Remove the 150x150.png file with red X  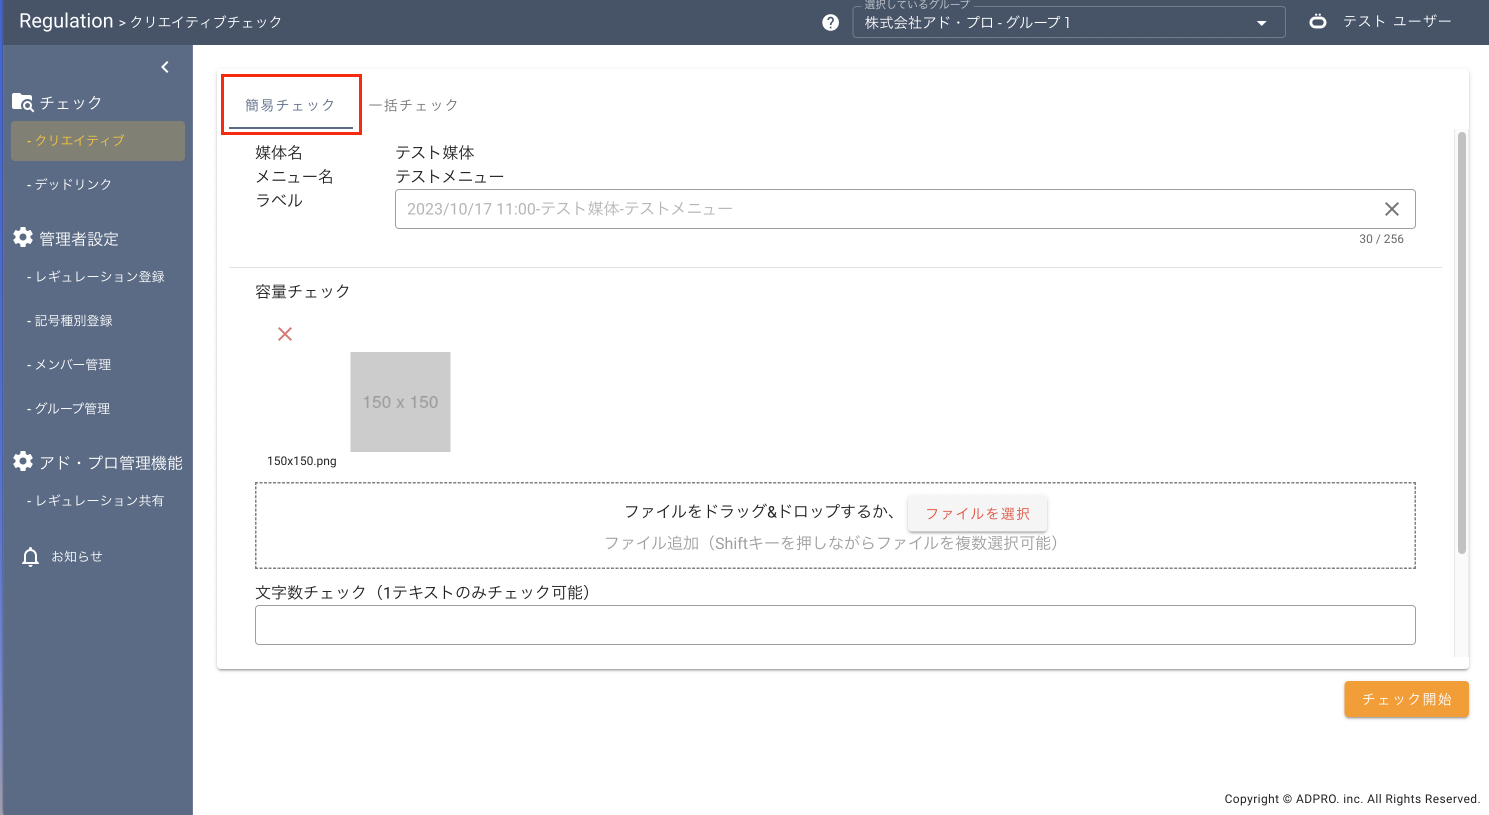(x=285, y=334)
